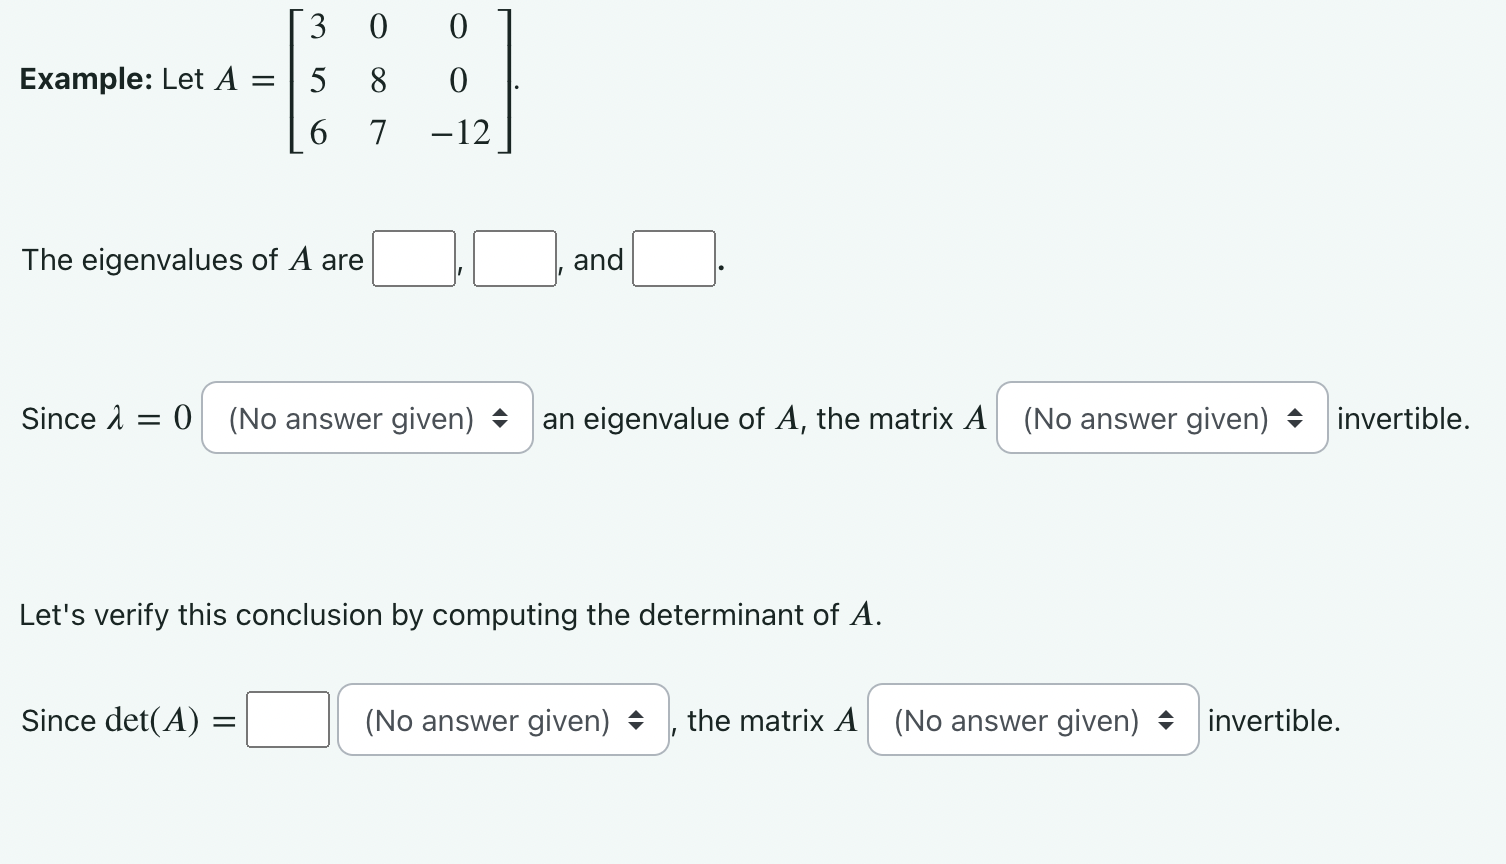Click the third eigenvalue input field
The width and height of the screenshot is (1506, 864).
(x=673, y=259)
